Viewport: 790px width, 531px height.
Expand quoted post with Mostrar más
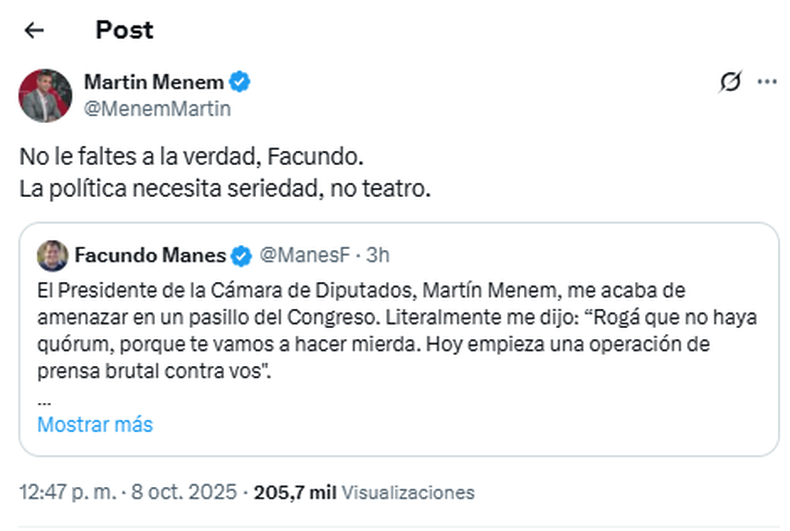[95, 424]
